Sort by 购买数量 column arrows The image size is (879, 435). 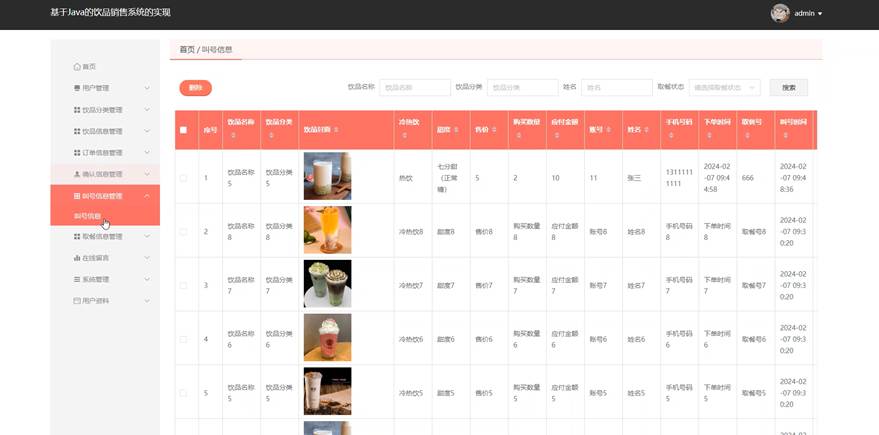pyautogui.click(x=519, y=135)
